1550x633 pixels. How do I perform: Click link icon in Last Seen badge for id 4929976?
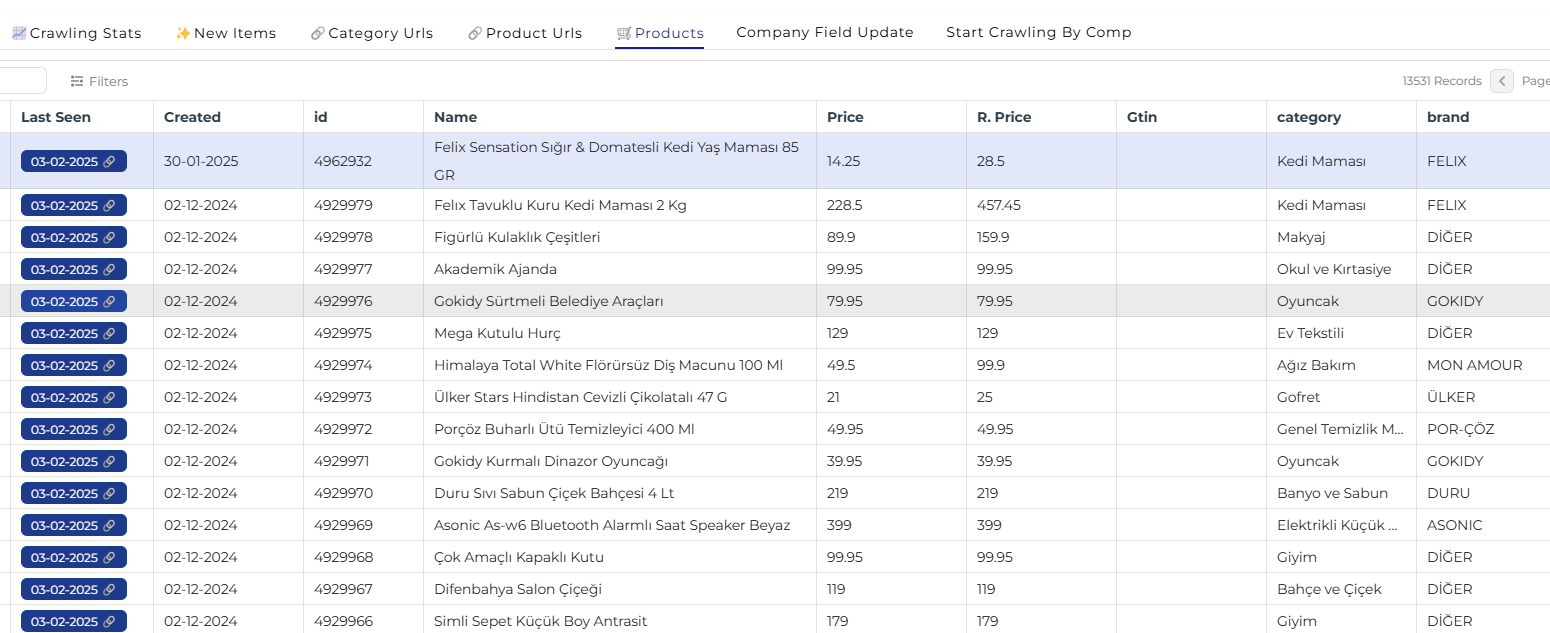point(110,301)
